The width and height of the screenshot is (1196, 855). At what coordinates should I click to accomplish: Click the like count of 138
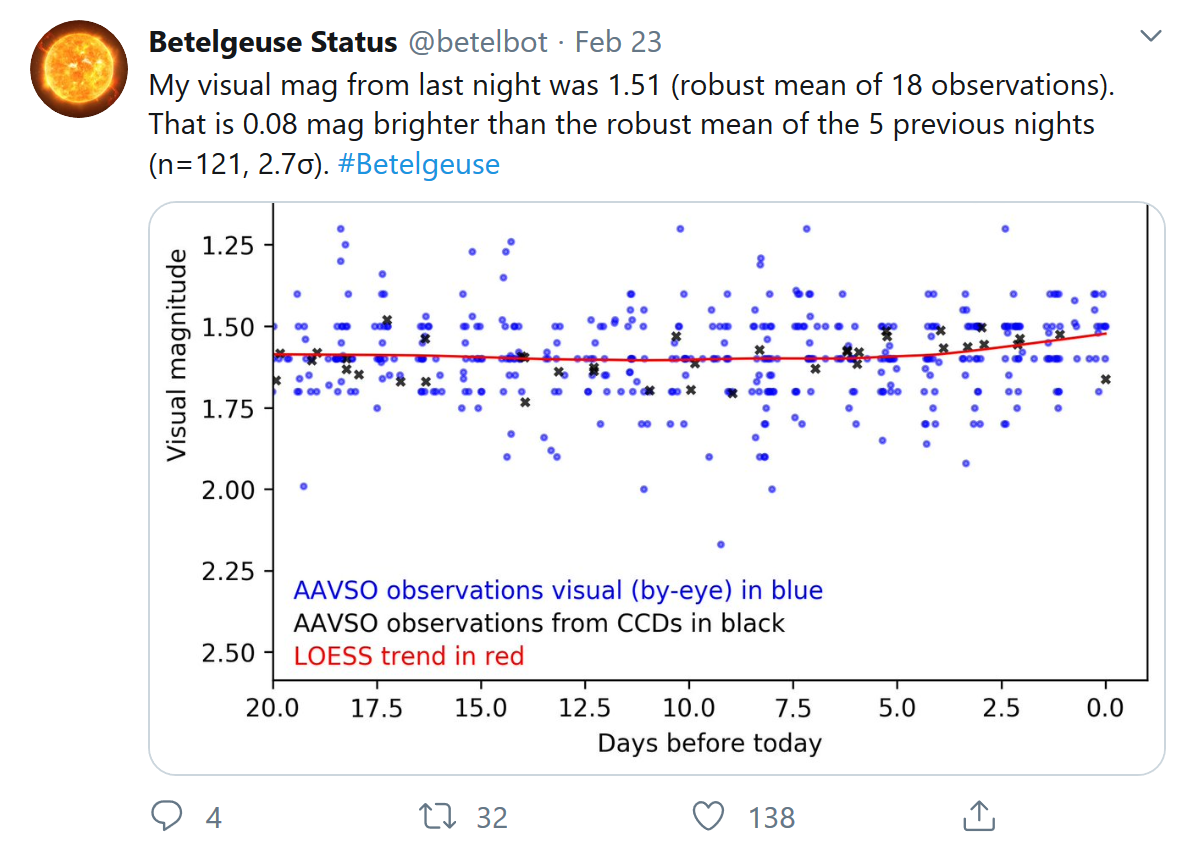[x=771, y=818]
